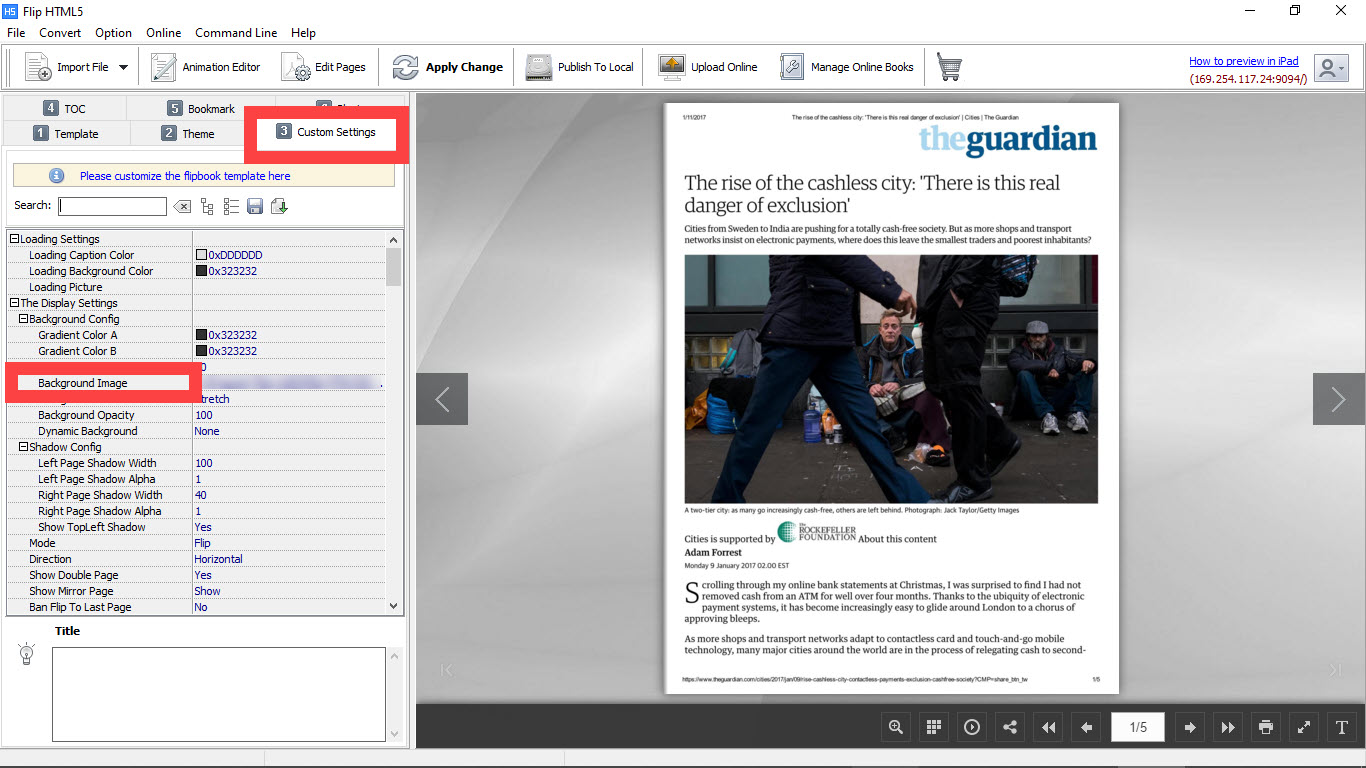Flip backward using large left chevron

442,399
